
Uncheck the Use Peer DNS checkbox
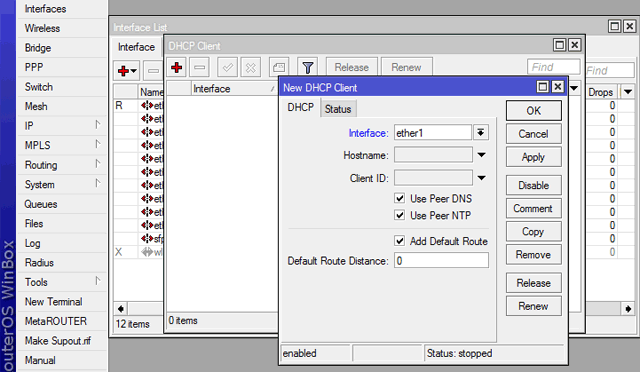pos(400,198)
